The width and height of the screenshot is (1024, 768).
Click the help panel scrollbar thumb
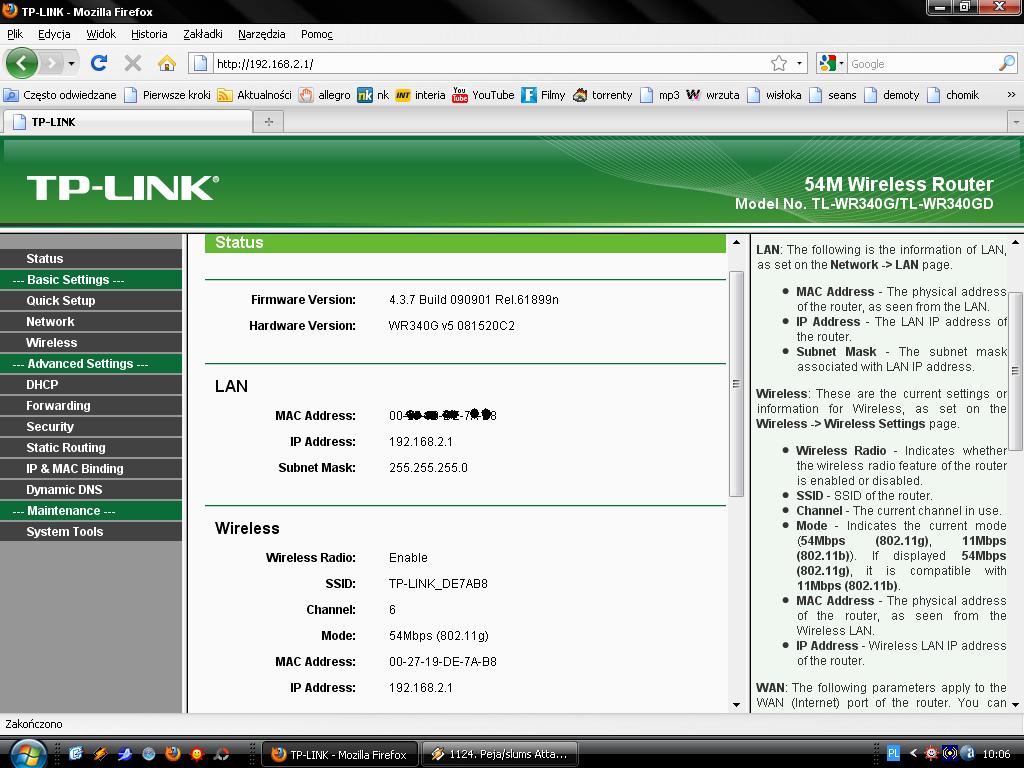click(1016, 370)
